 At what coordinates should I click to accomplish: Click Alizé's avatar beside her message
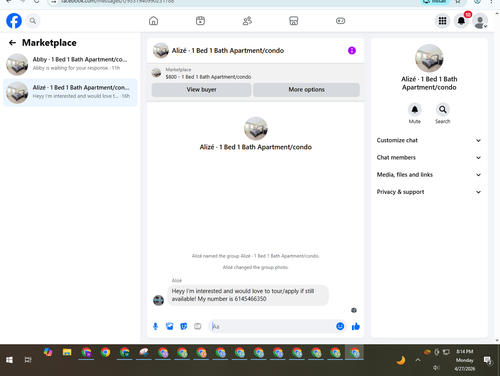click(x=158, y=300)
